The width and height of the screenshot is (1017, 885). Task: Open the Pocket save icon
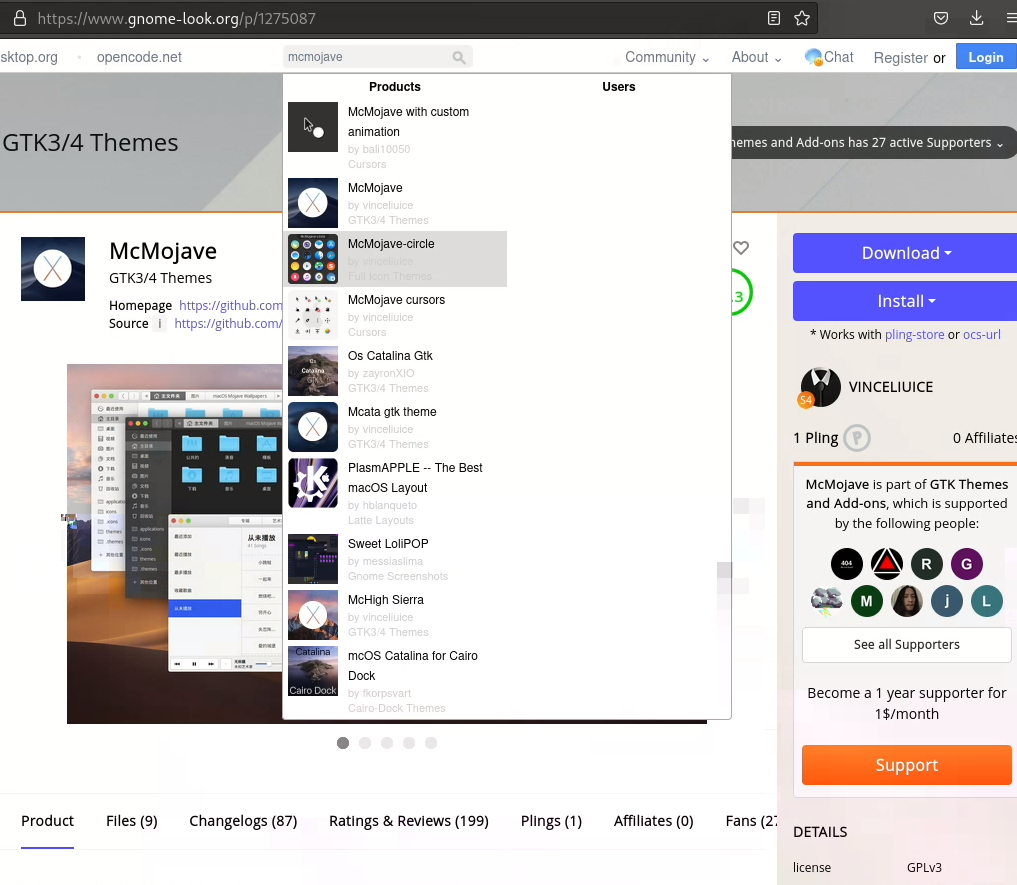coord(940,18)
